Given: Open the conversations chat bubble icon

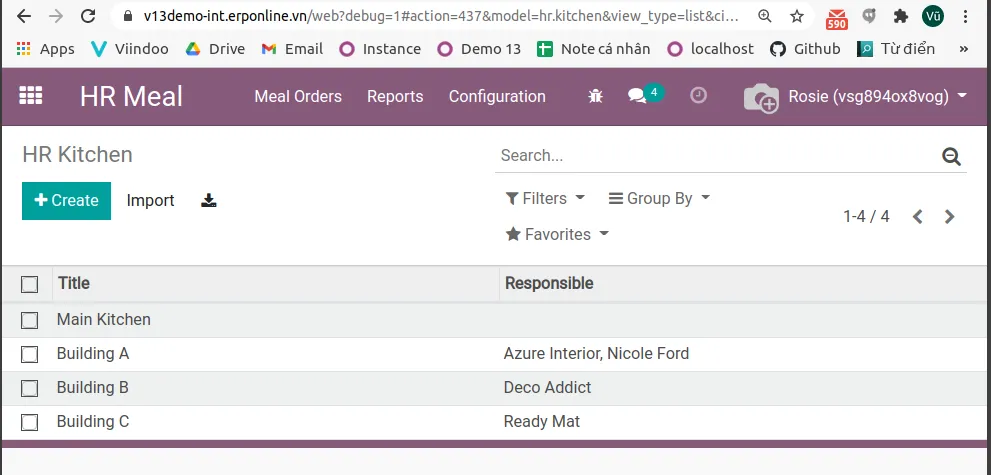Looking at the screenshot, I should point(637,95).
